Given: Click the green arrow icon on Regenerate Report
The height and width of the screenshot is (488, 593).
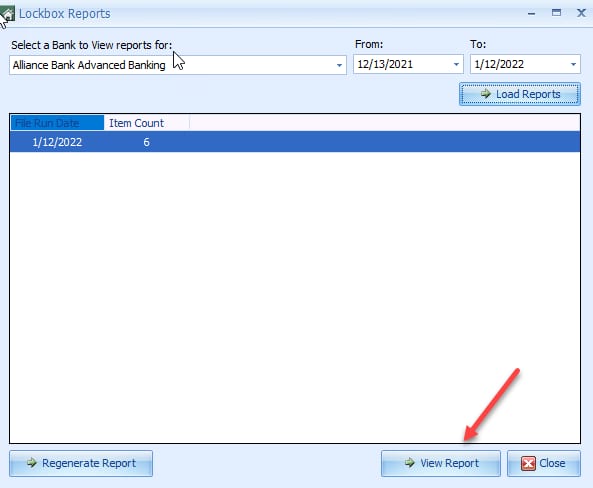Looking at the screenshot, I should point(32,462).
